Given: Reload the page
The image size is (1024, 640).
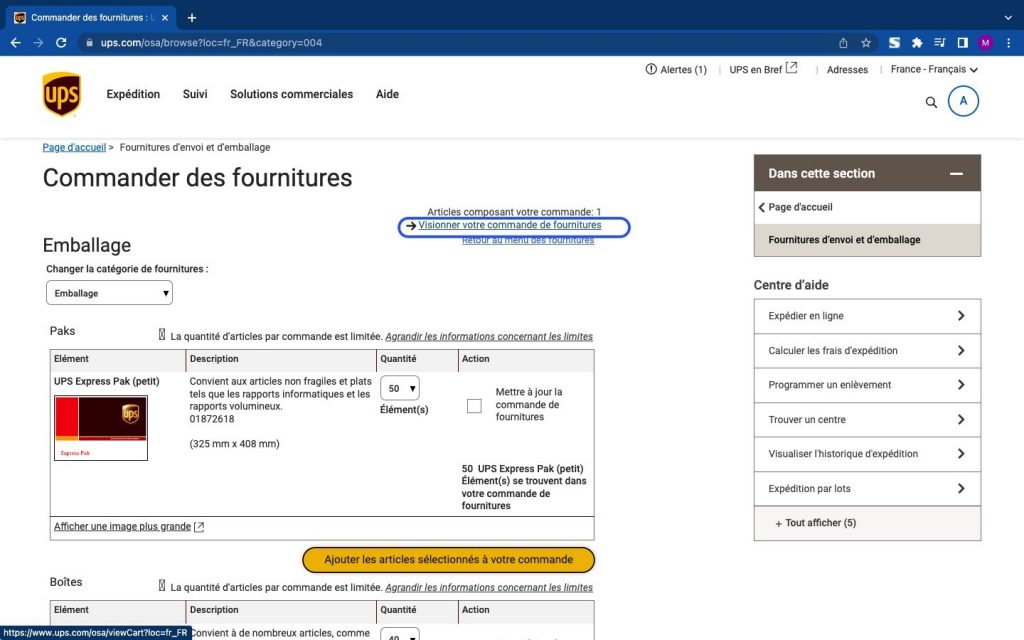Looking at the screenshot, I should (x=61, y=42).
